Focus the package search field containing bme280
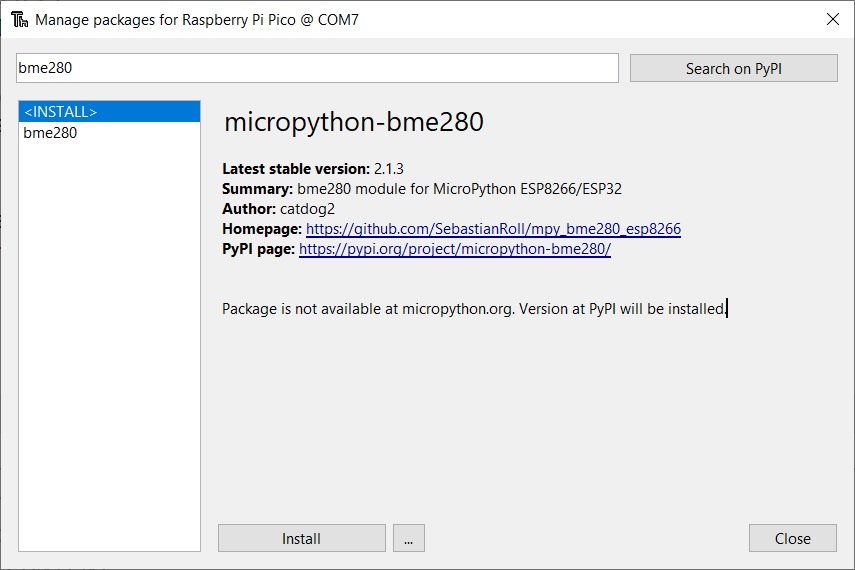Viewport: 855px width, 570px height. (x=317, y=68)
